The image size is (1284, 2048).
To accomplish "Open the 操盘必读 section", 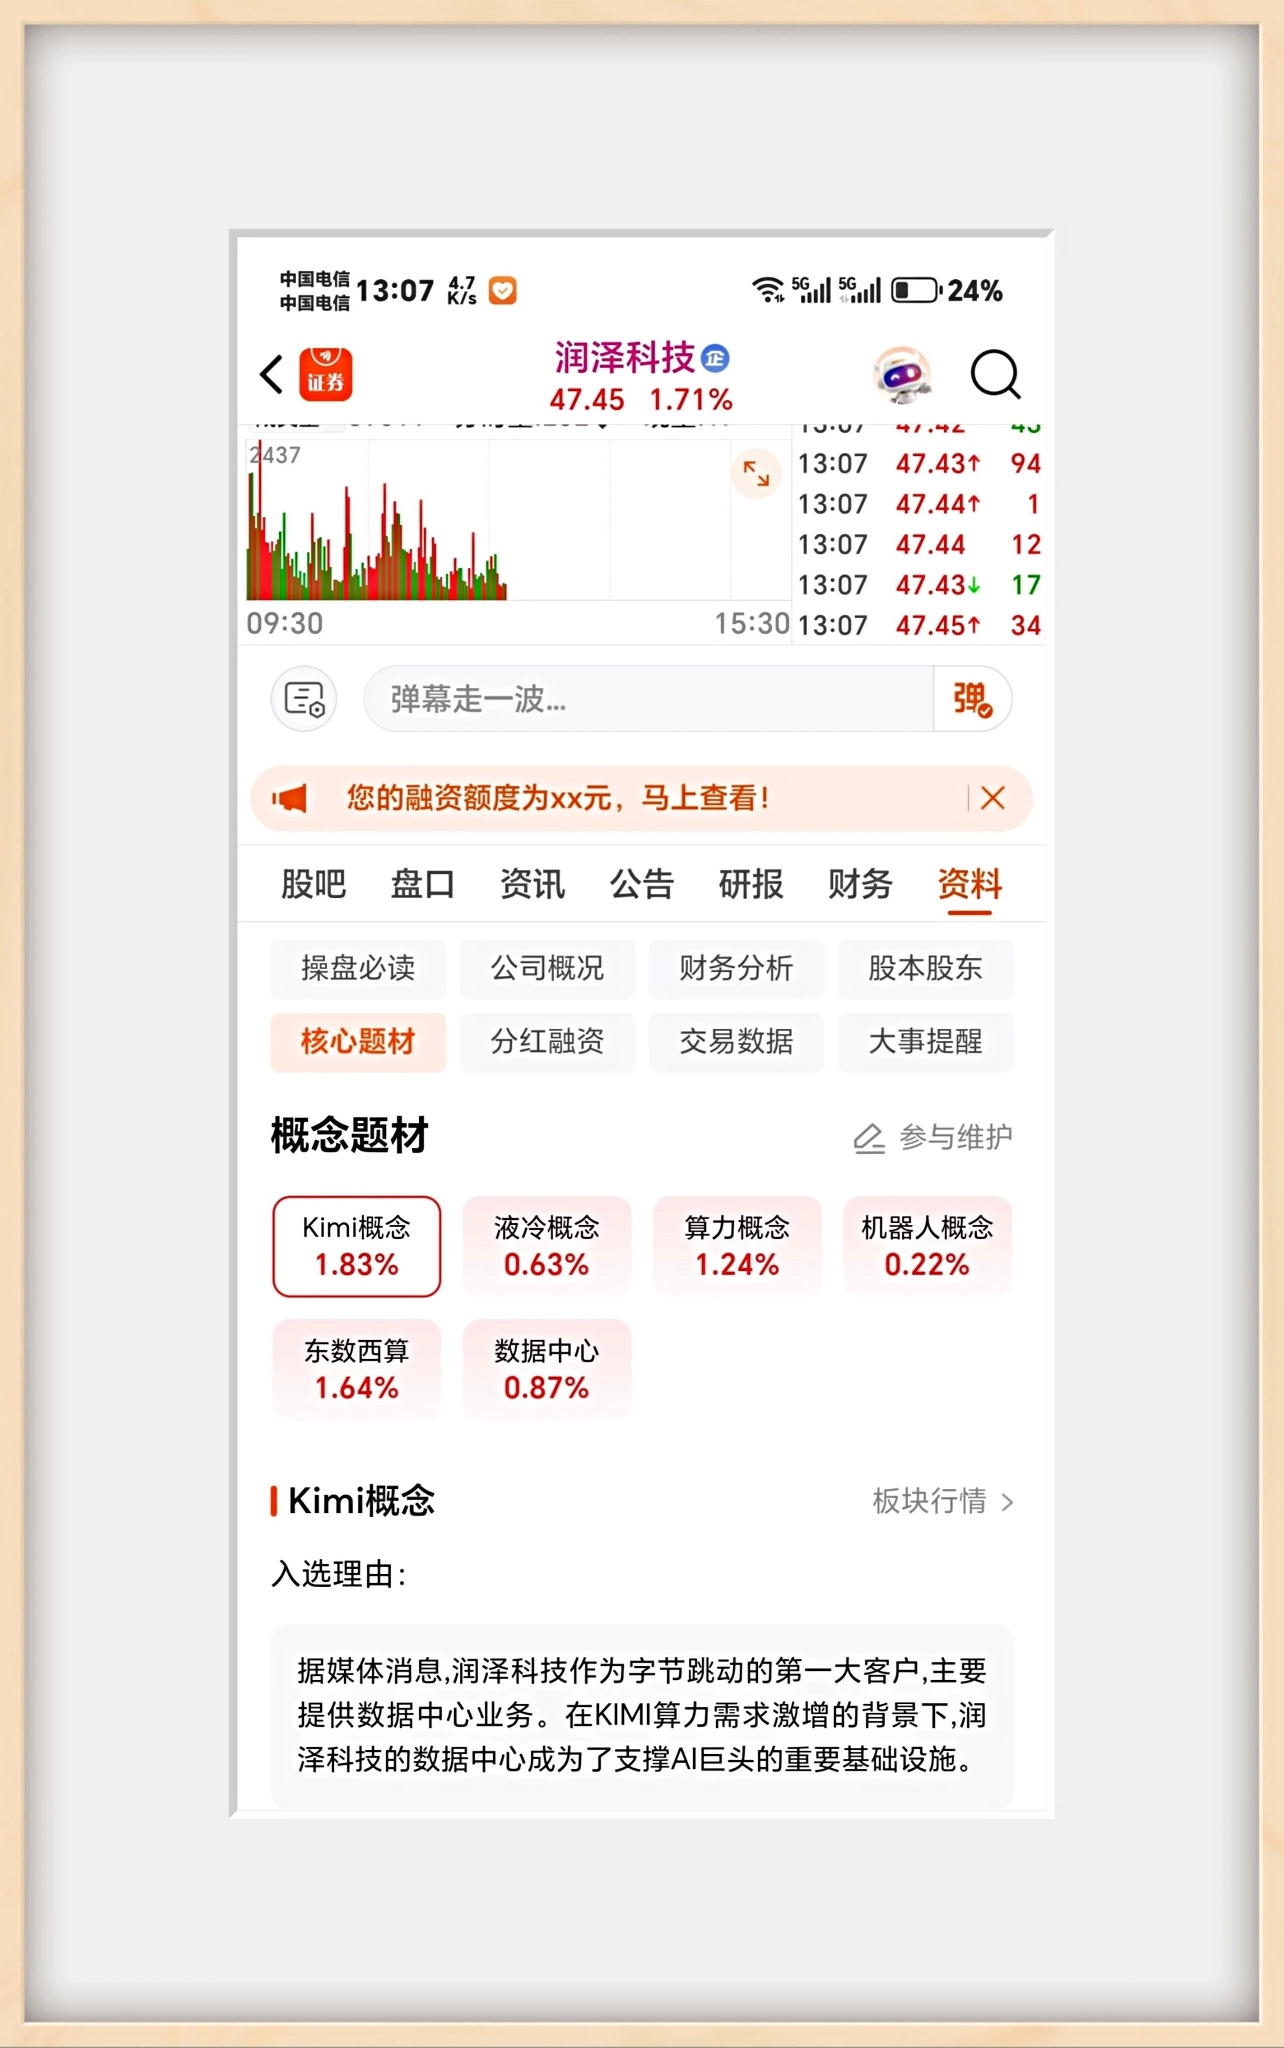I will 358,968.
